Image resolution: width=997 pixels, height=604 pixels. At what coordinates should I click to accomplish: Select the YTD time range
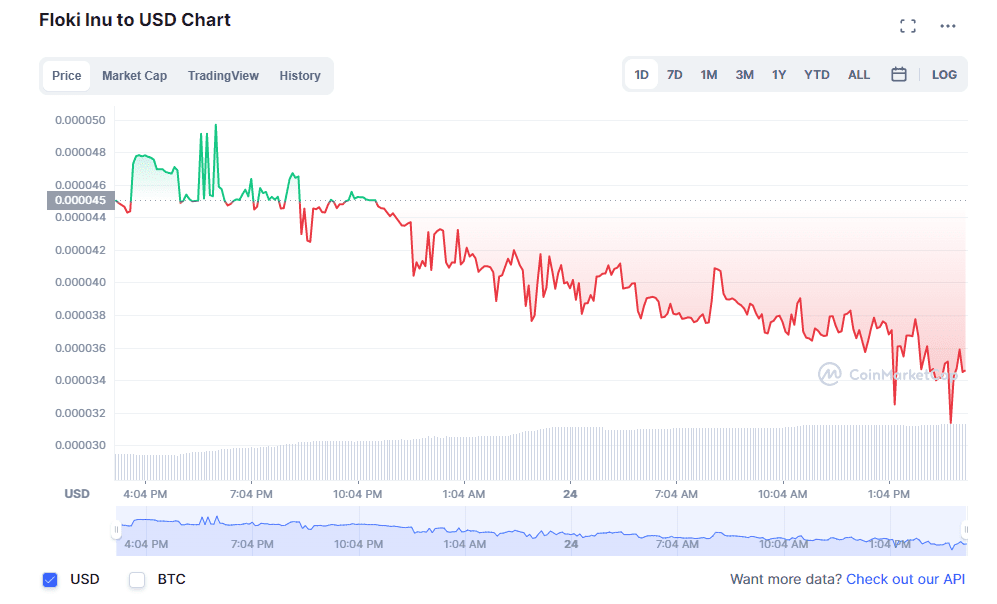pos(816,74)
